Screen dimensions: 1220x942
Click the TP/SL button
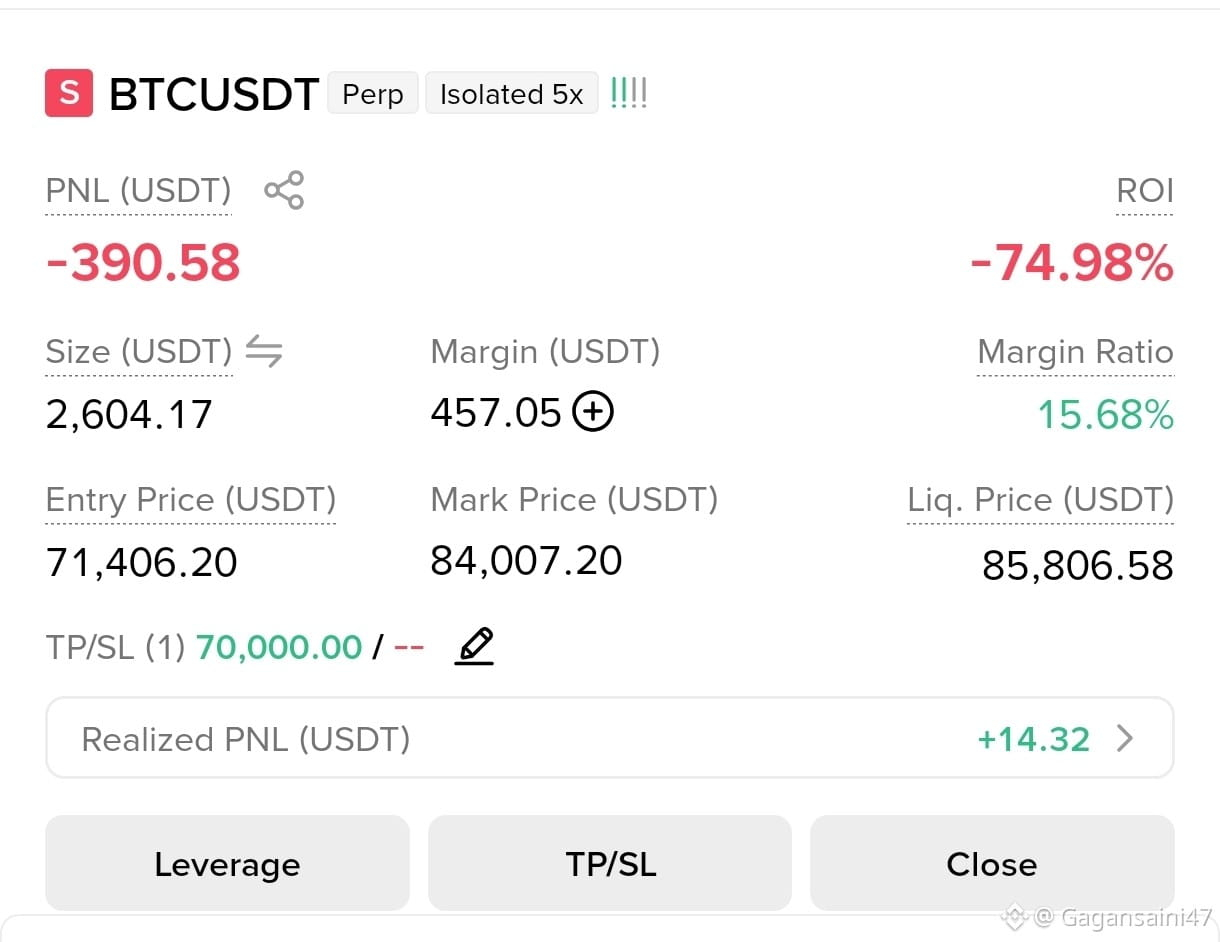click(x=610, y=863)
